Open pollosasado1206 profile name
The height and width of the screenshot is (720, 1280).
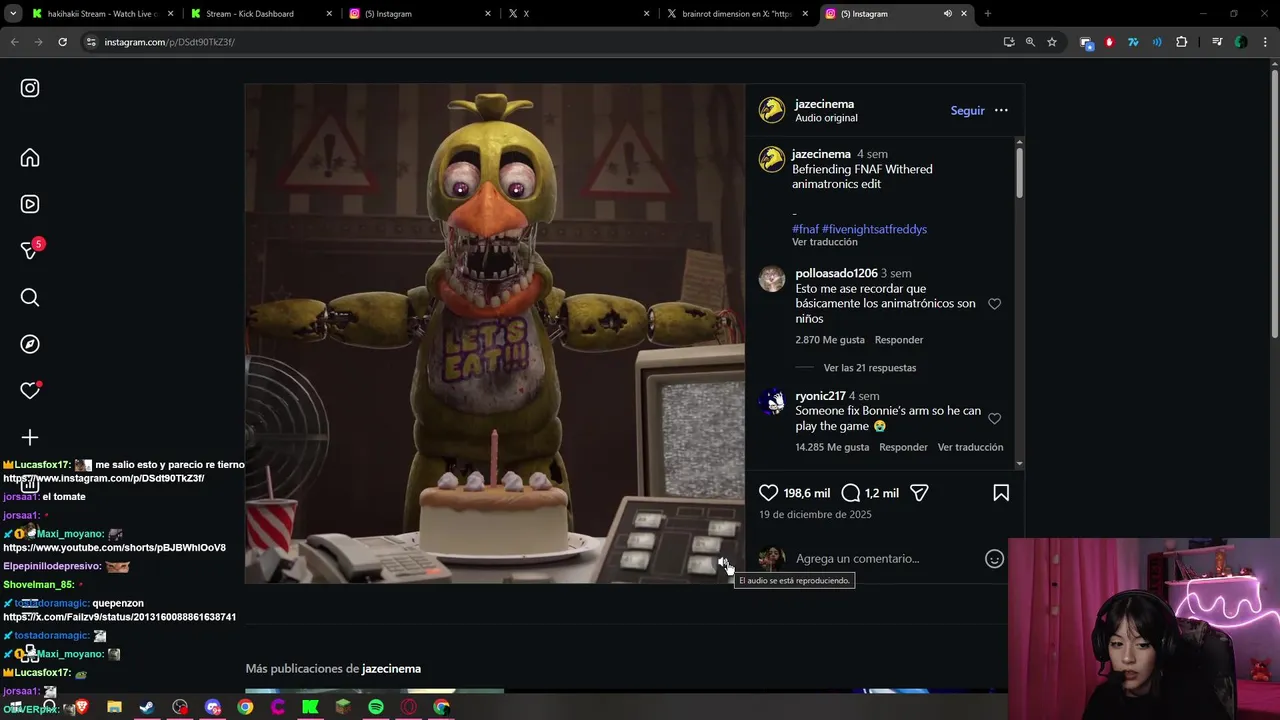pyautogui.click(x=836, y=273)
